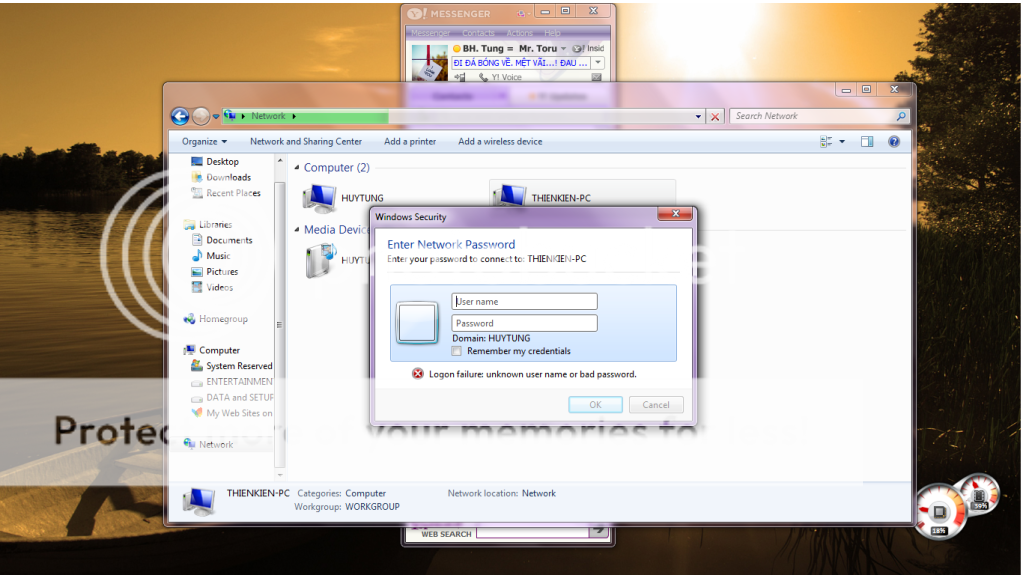Click the search magnifier icon
The image size is (1023, 575).
coord(902,116)
